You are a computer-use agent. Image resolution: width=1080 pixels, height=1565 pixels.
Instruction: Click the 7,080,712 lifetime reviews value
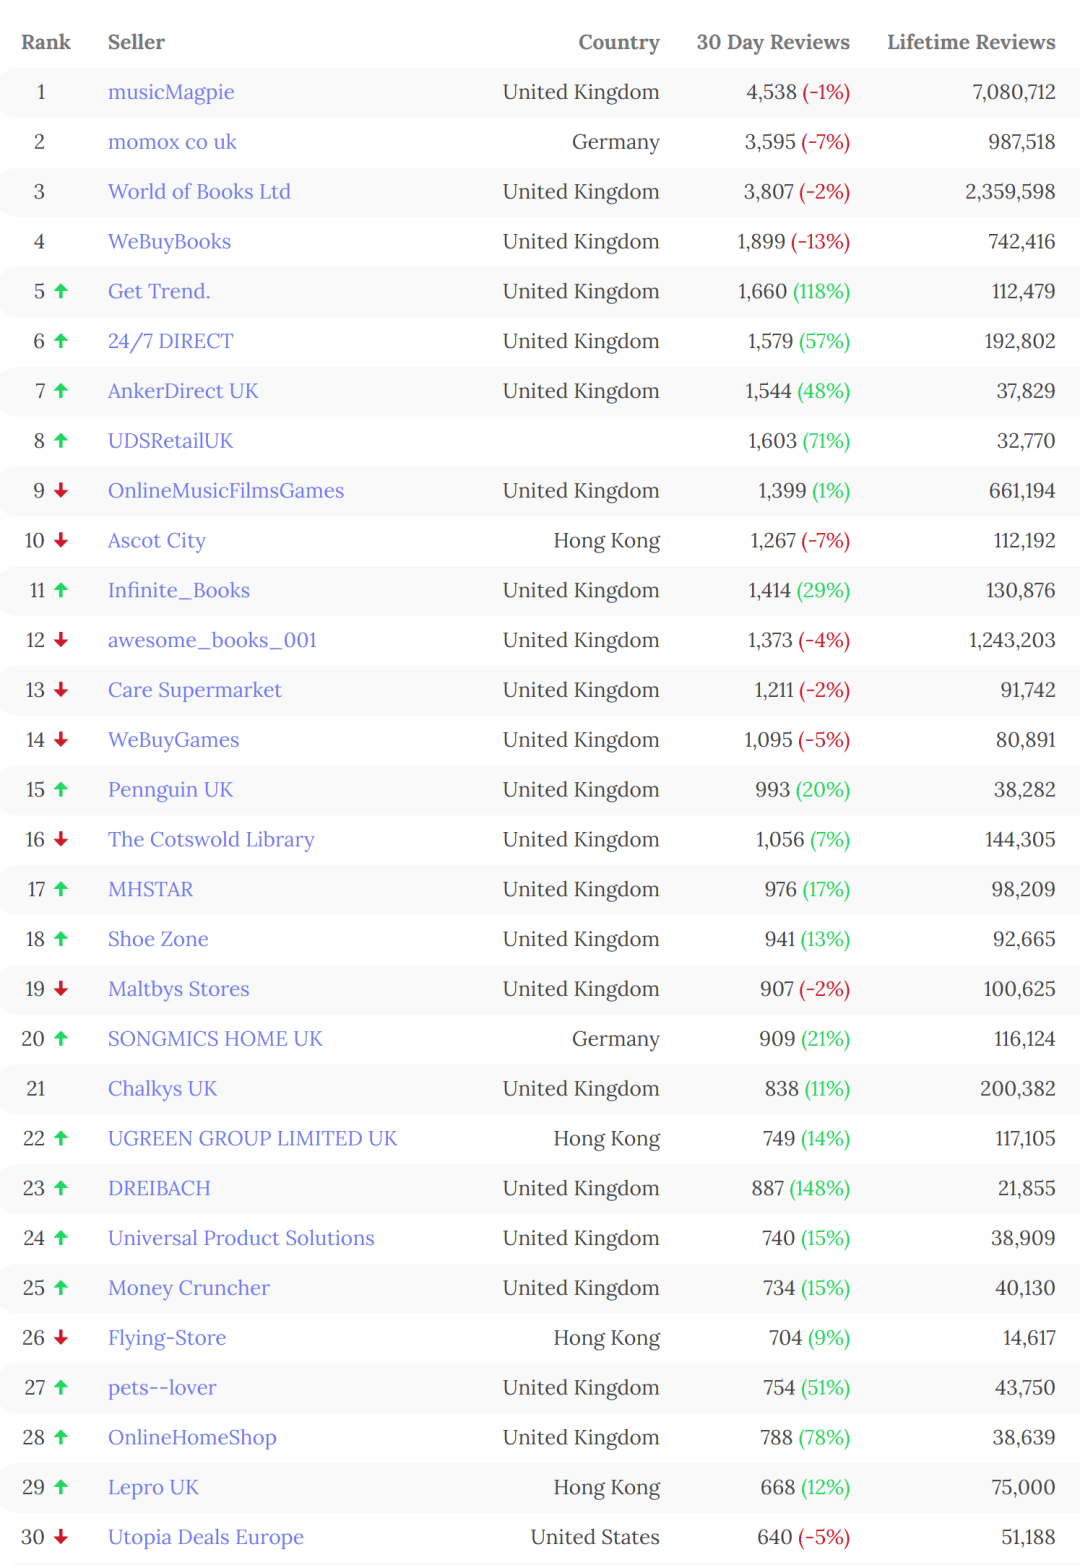point(1014,92)
